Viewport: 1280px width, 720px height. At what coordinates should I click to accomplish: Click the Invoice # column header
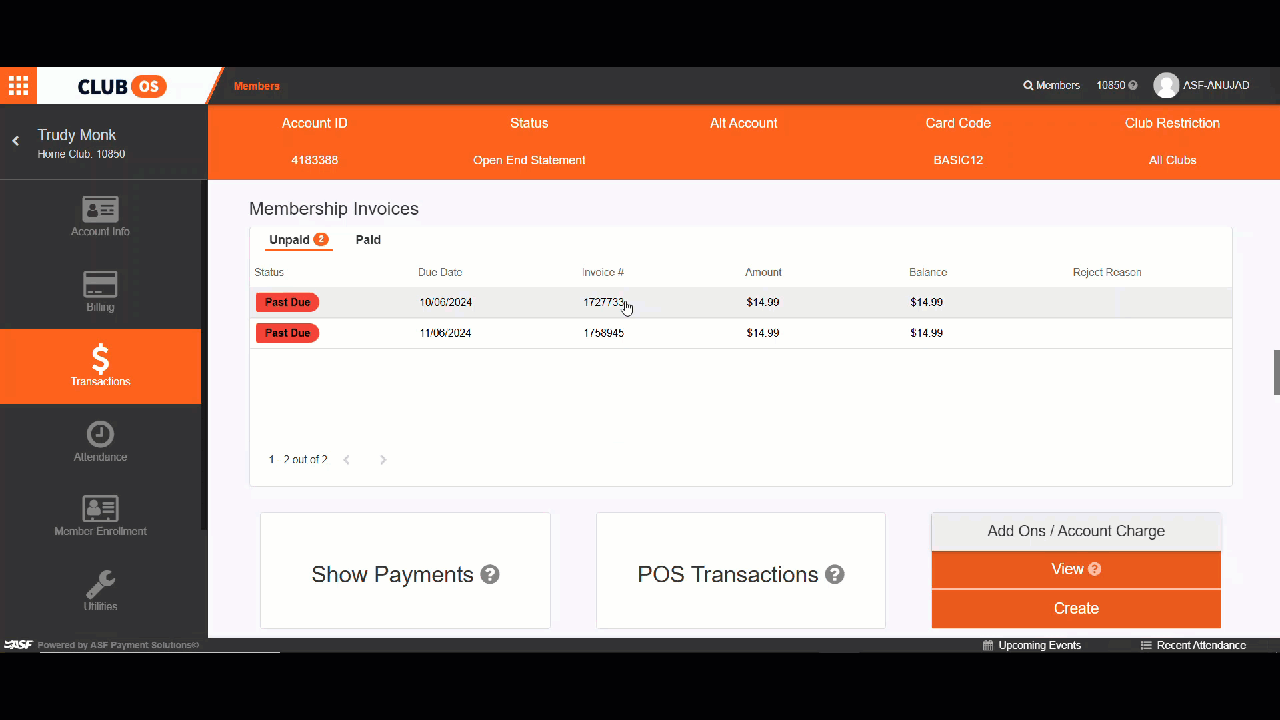tap(603, 272)
